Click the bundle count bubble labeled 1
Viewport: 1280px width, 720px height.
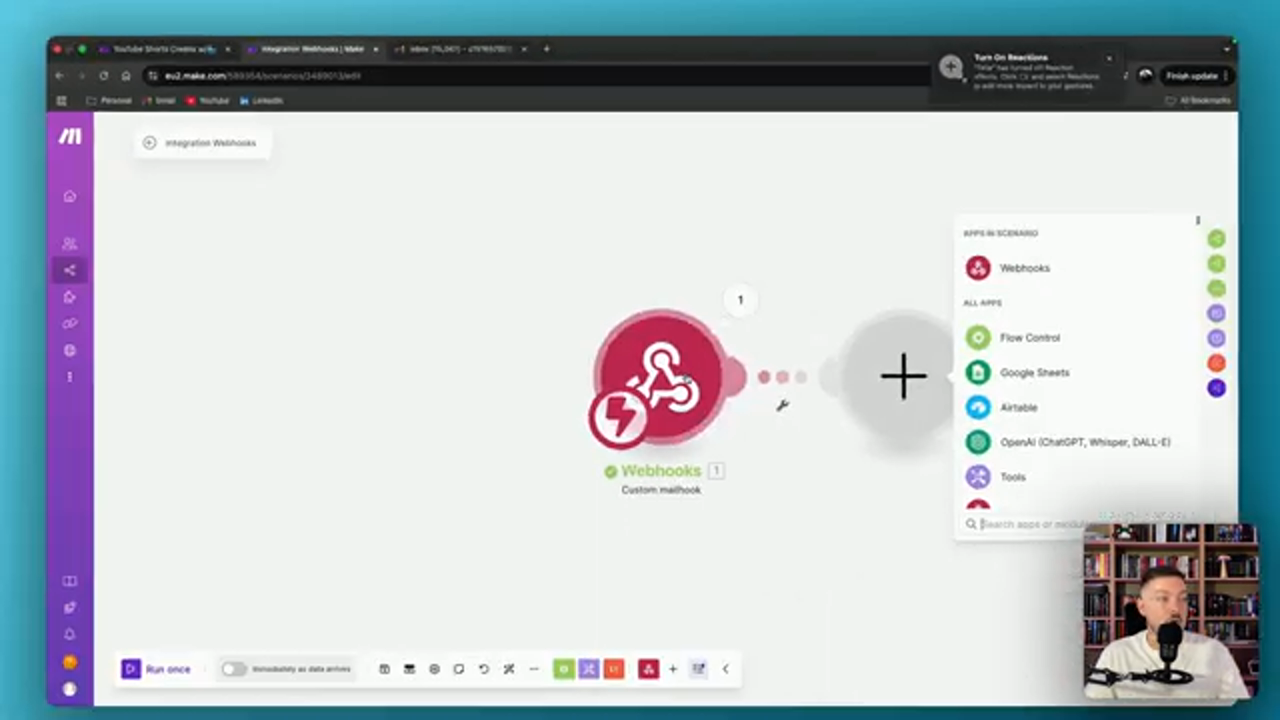[740, 300]
